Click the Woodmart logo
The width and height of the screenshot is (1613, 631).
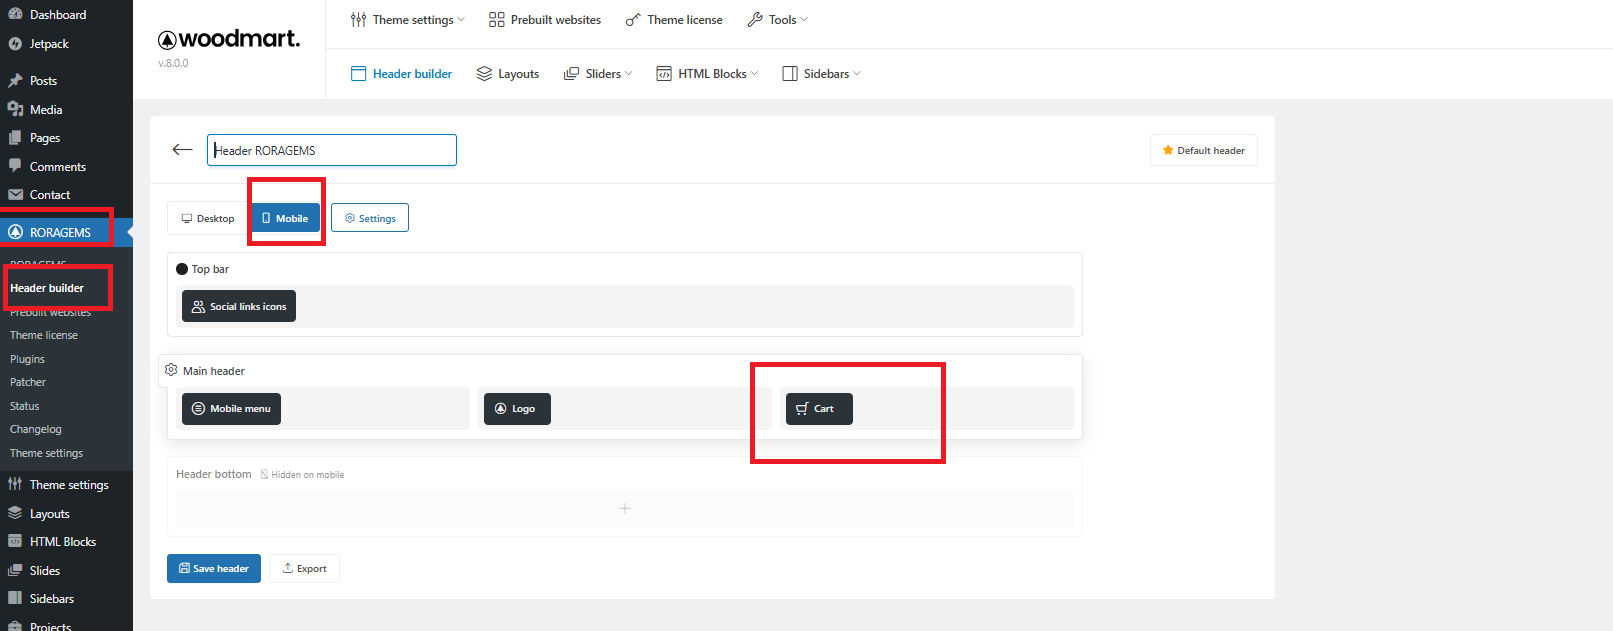click(x=229, y=39)
